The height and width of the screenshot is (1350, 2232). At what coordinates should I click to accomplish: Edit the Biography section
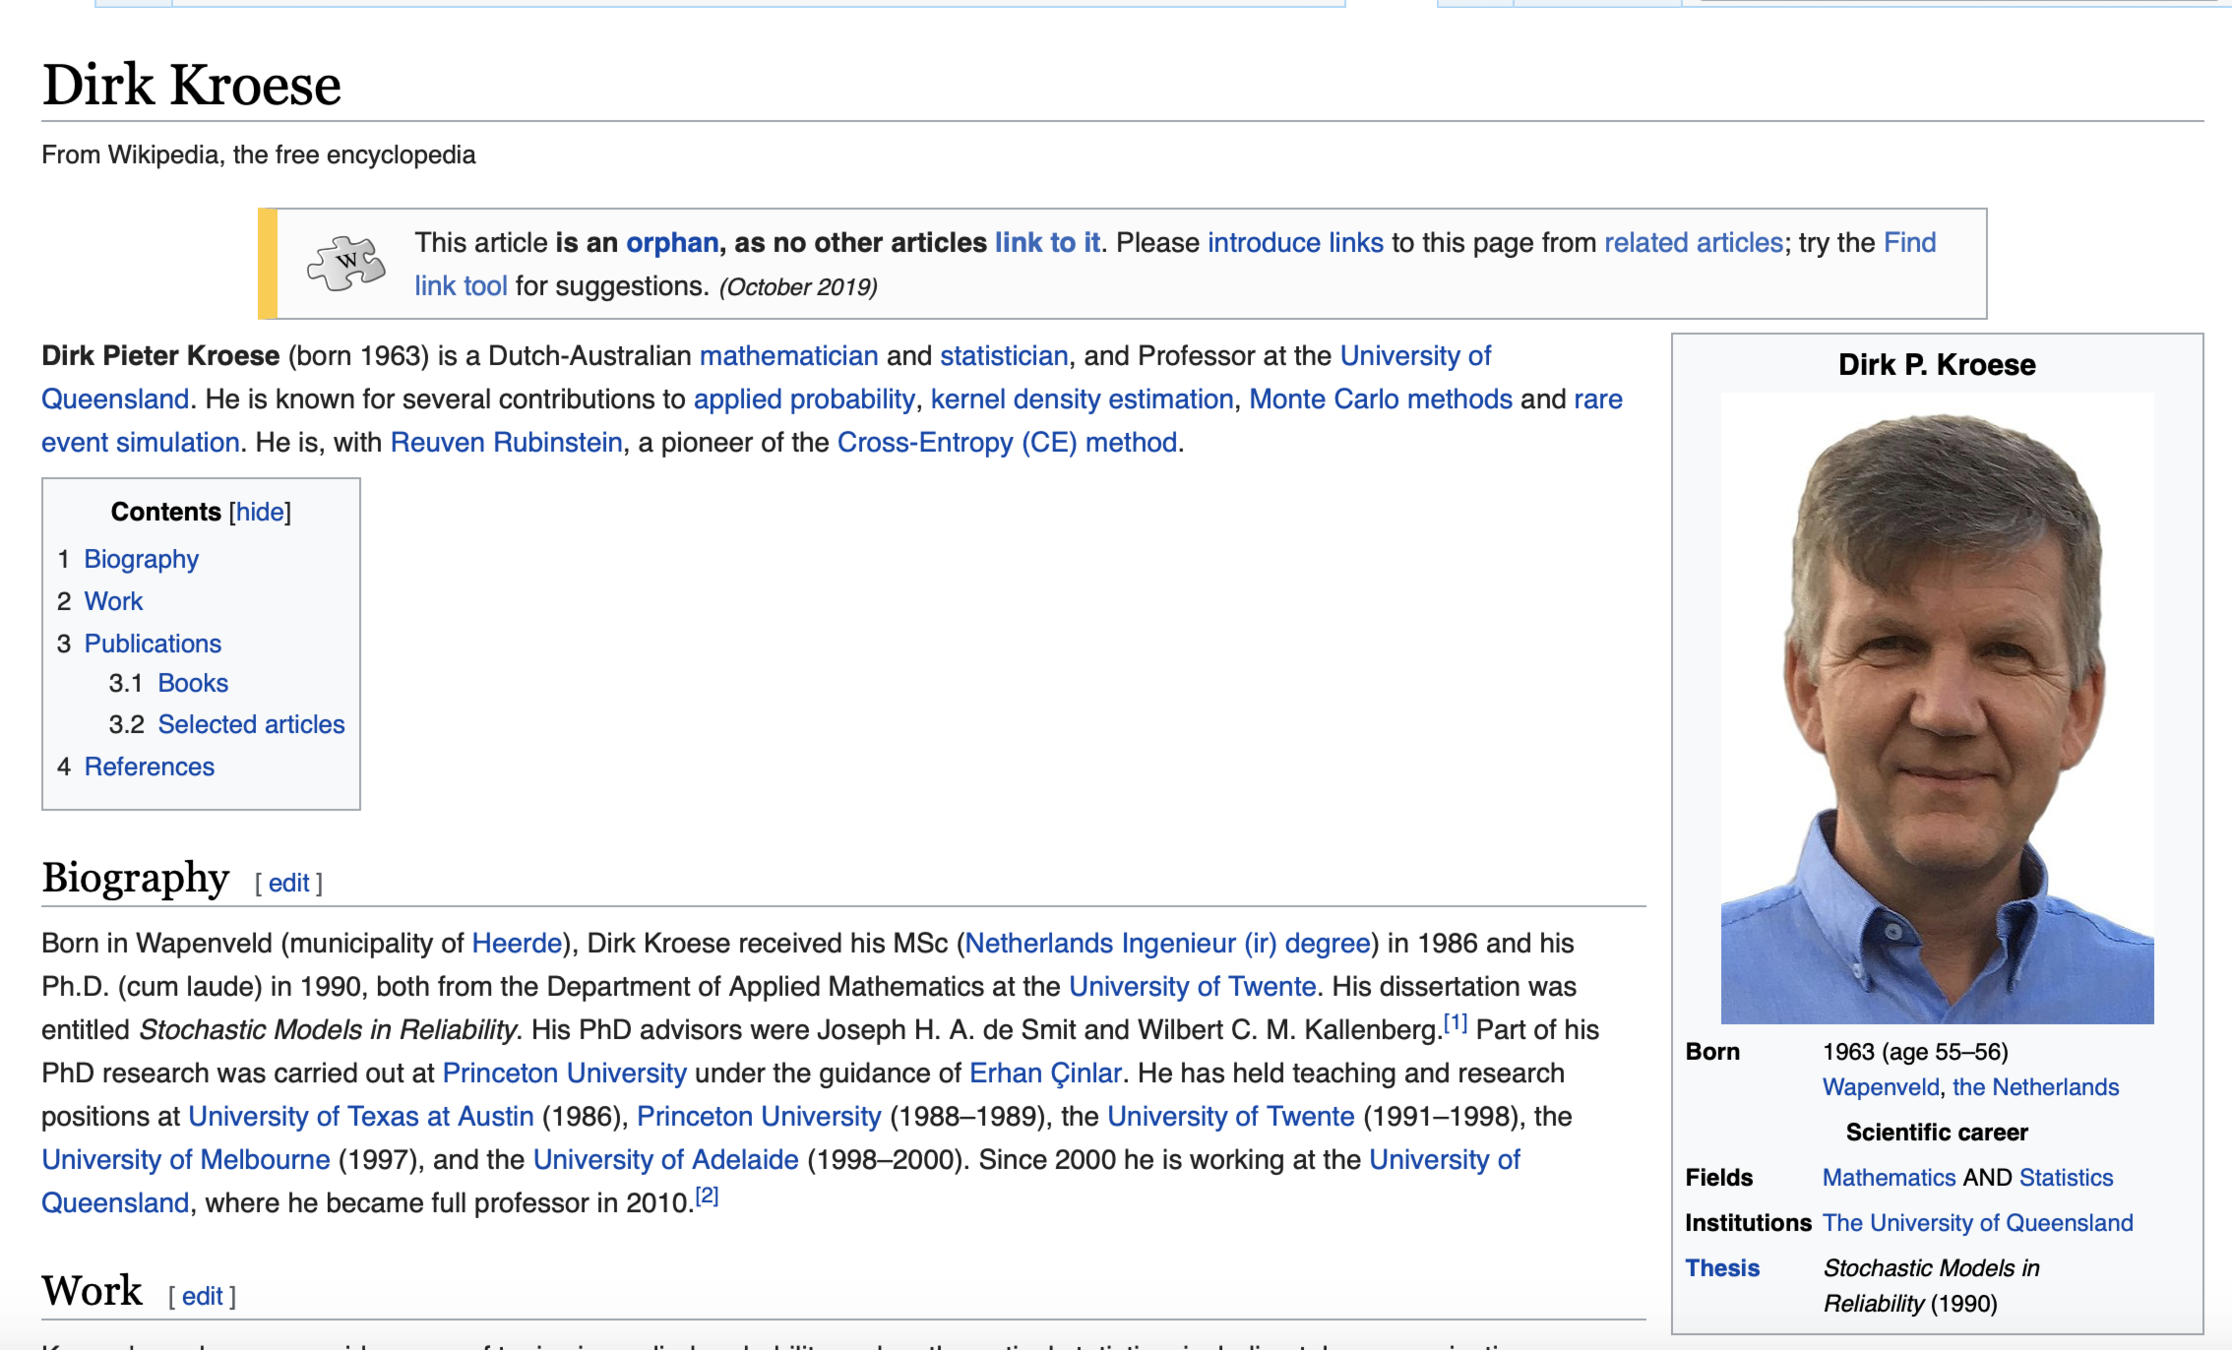(288, 883)
